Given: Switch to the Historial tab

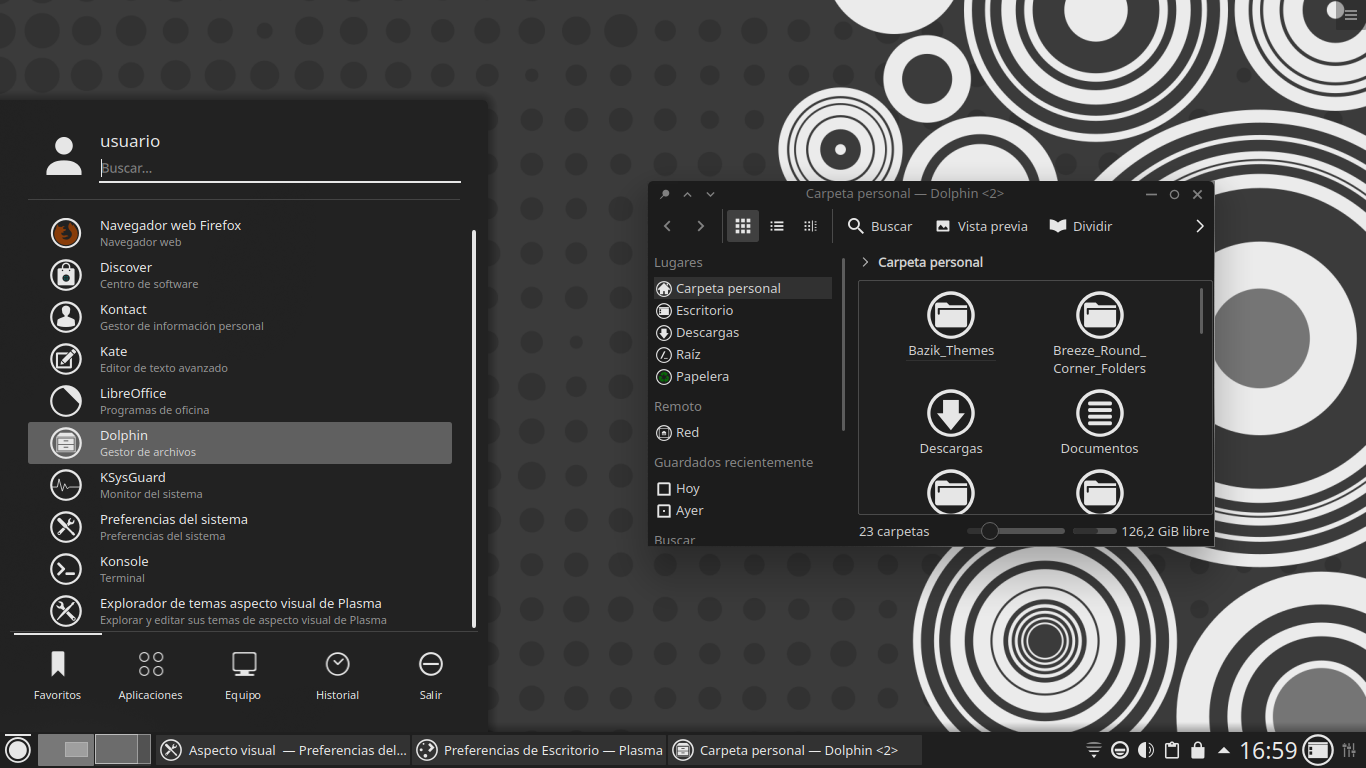Looking at the screenshot, I should (337, 676).
